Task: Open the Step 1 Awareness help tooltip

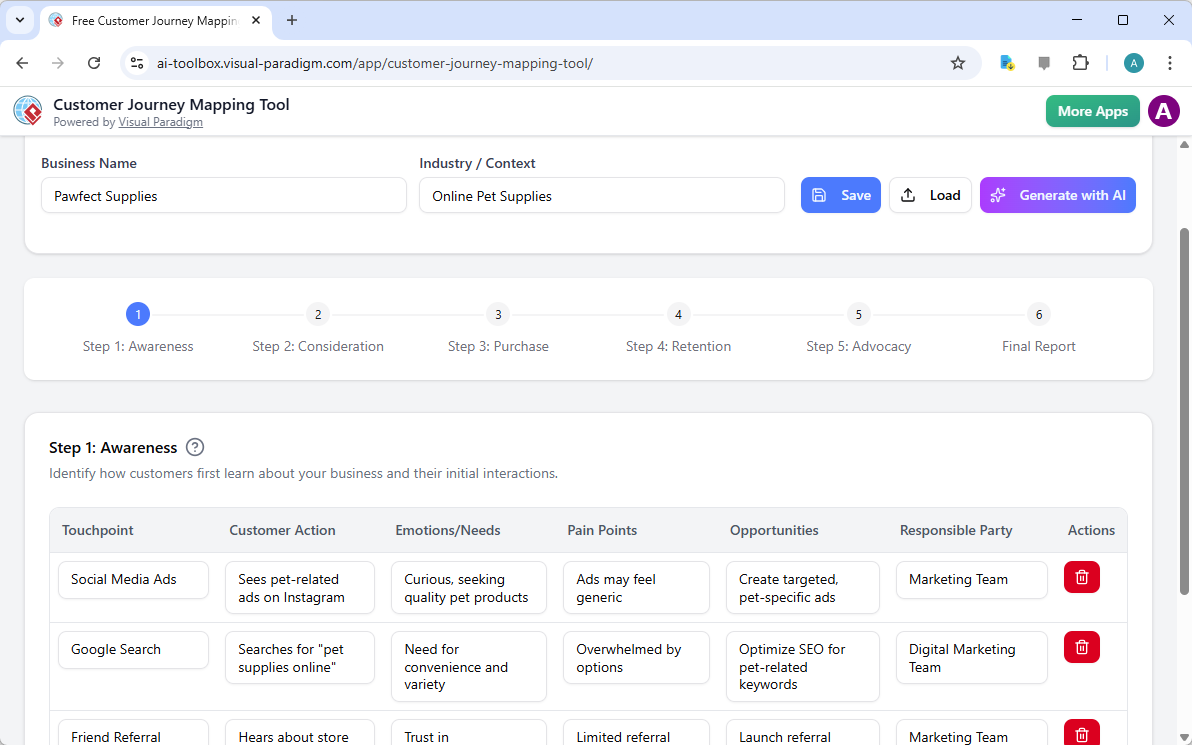Action: coord(195,447)
